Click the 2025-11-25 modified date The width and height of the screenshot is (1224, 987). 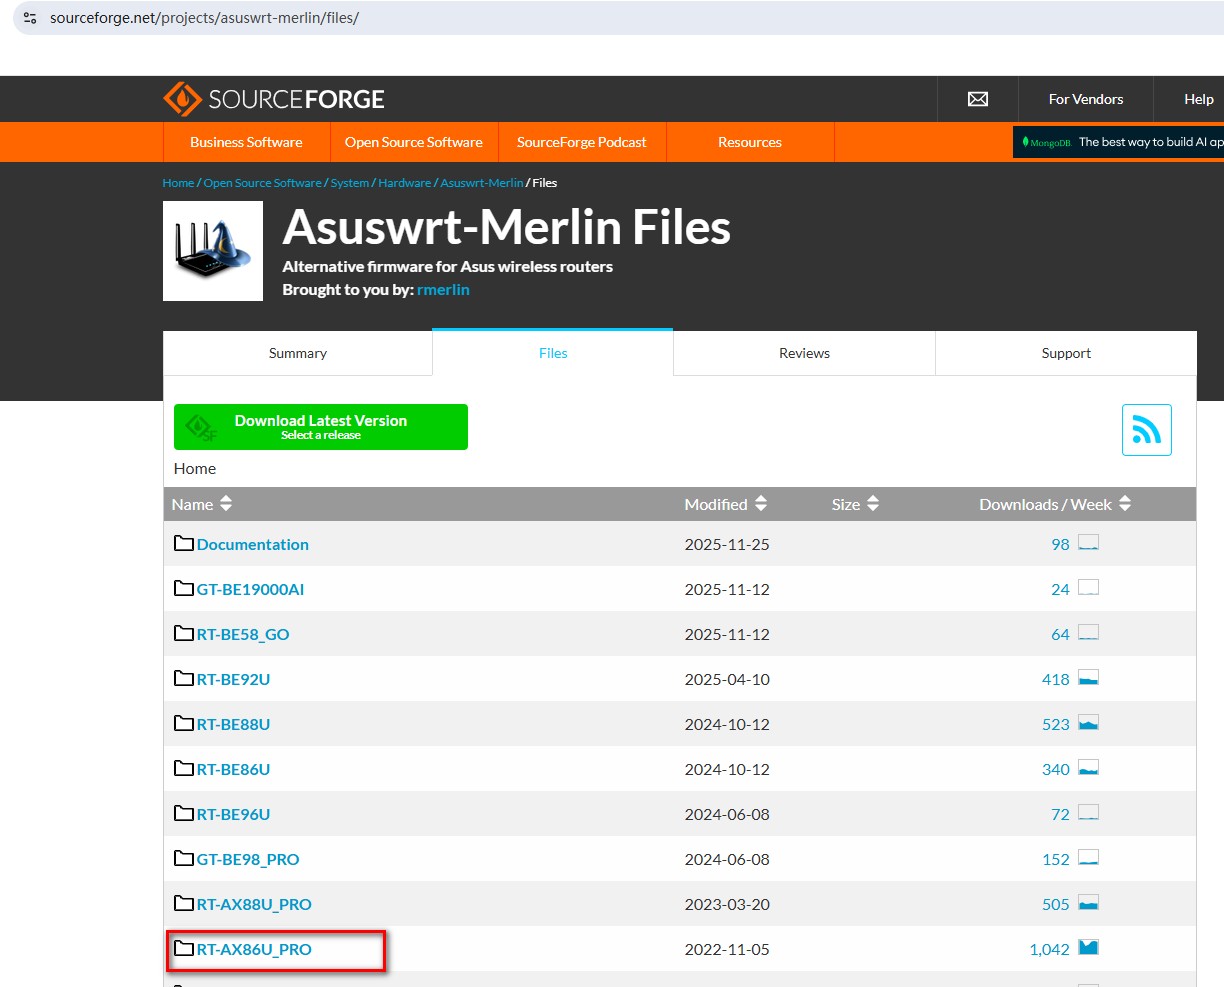[x=727, y=544]
